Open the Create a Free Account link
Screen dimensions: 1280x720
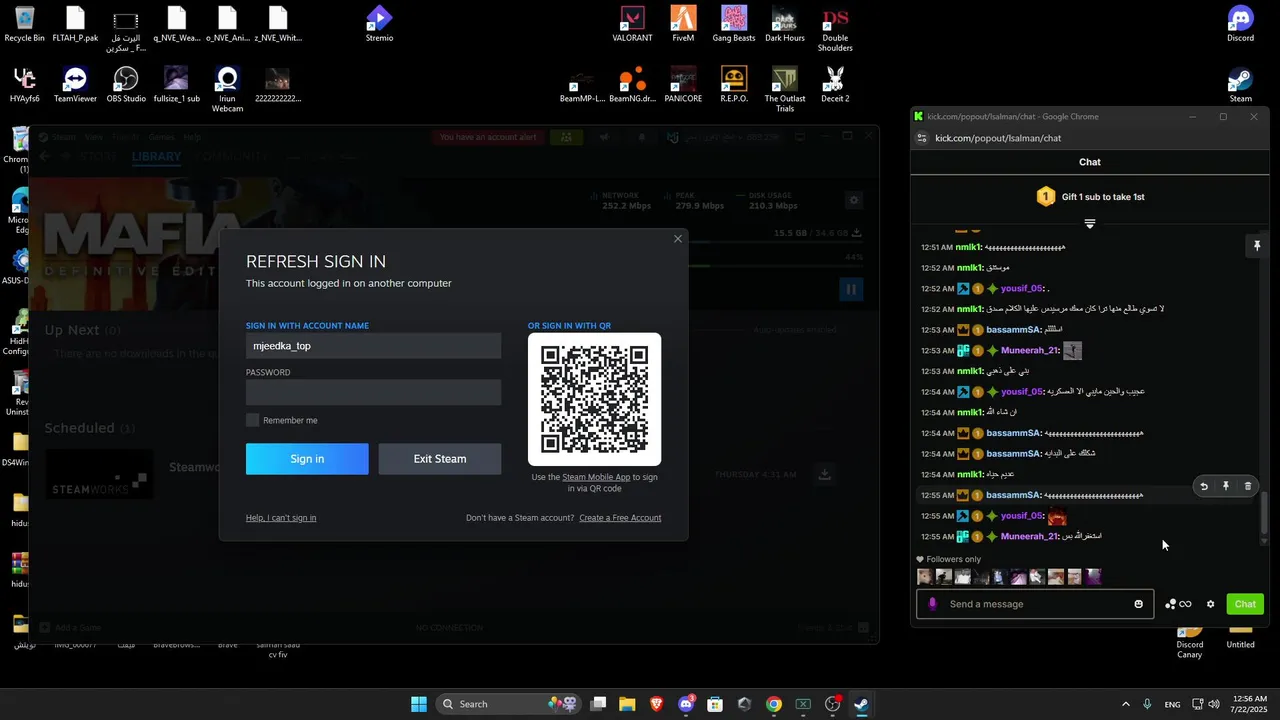(620, 518)
